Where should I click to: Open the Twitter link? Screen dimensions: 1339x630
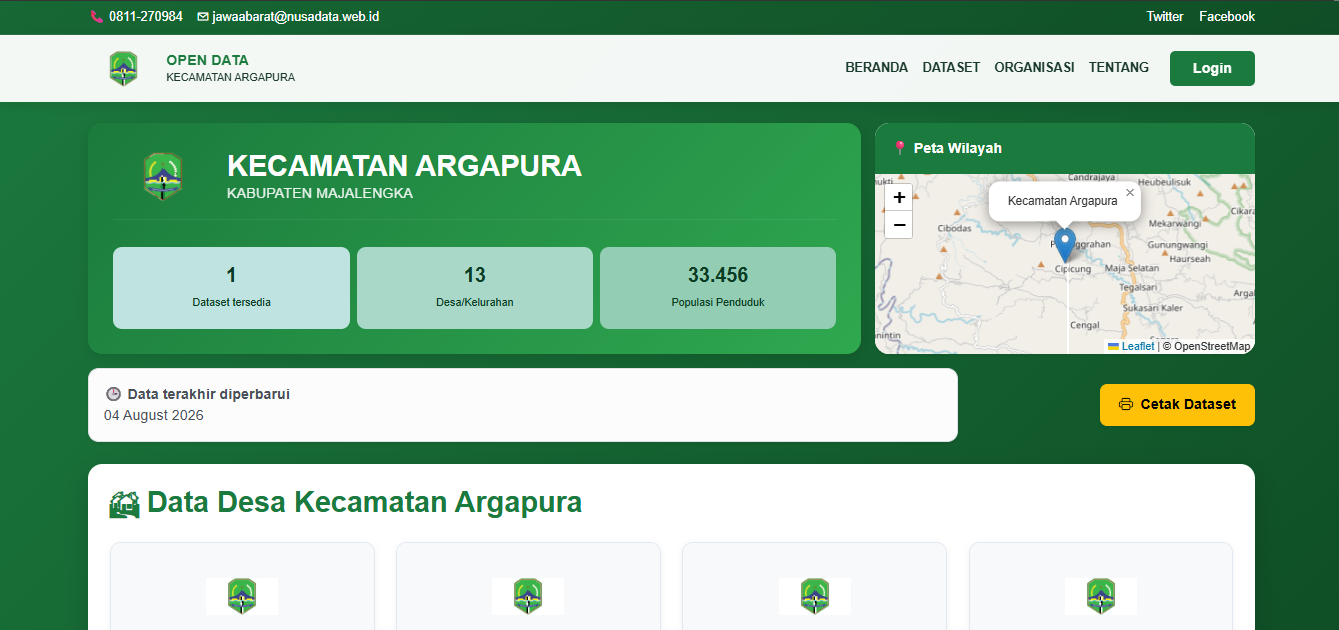[x=1165, y=17]
